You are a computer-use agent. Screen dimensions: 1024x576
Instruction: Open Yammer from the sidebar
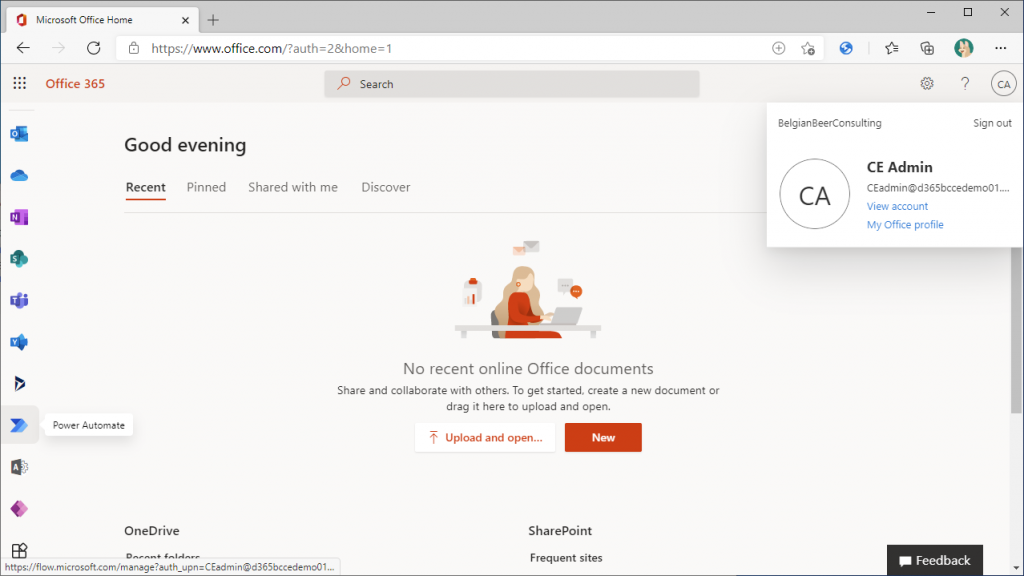[19, 342]
